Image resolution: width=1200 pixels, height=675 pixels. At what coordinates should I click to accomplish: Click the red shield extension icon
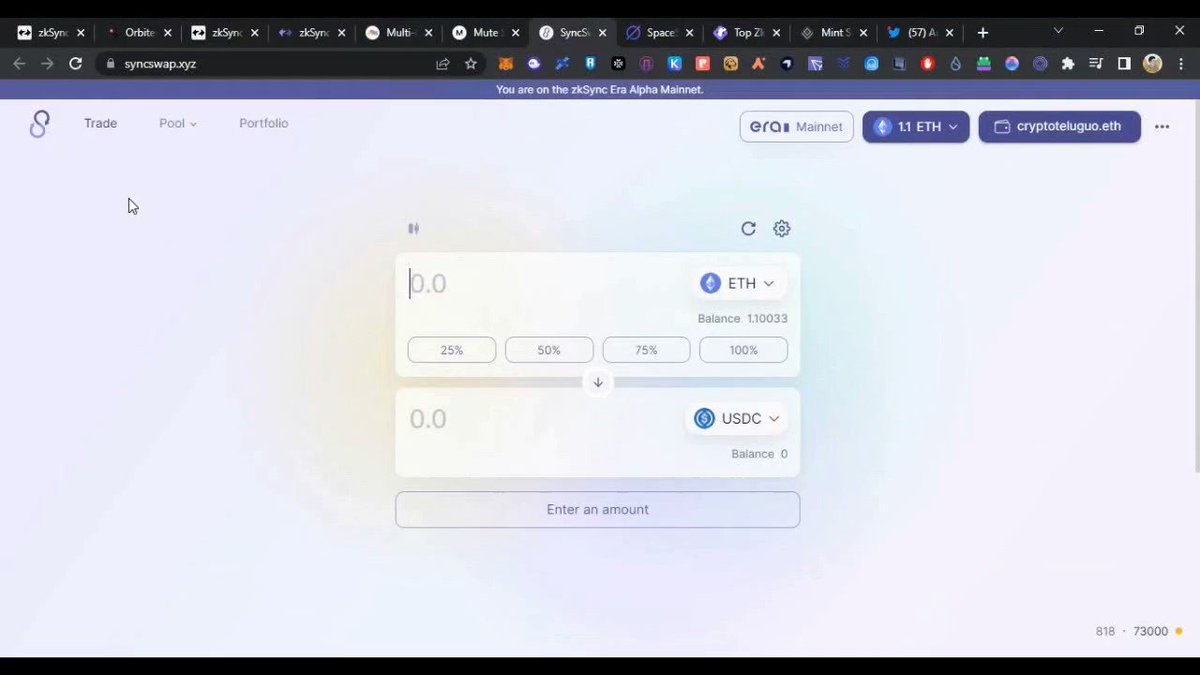[928, 63]
